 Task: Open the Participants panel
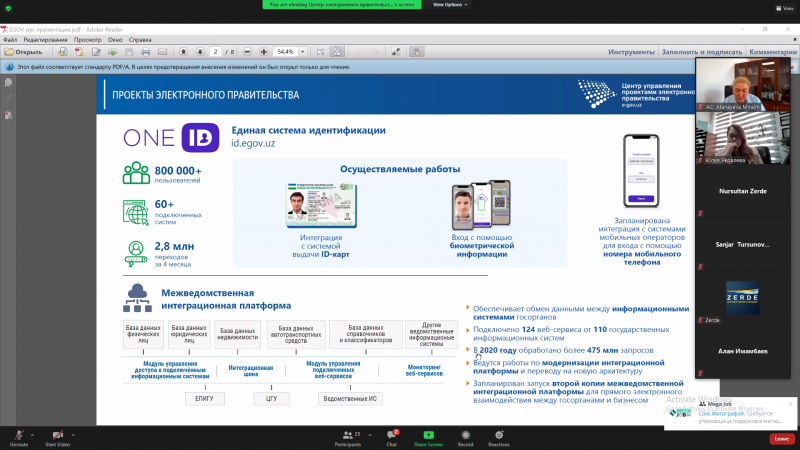point(348,438)
